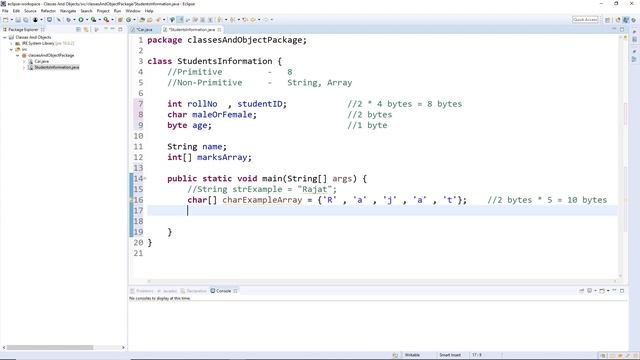
Task: Minimize the Package Explorer view
Action: point(113,29)
